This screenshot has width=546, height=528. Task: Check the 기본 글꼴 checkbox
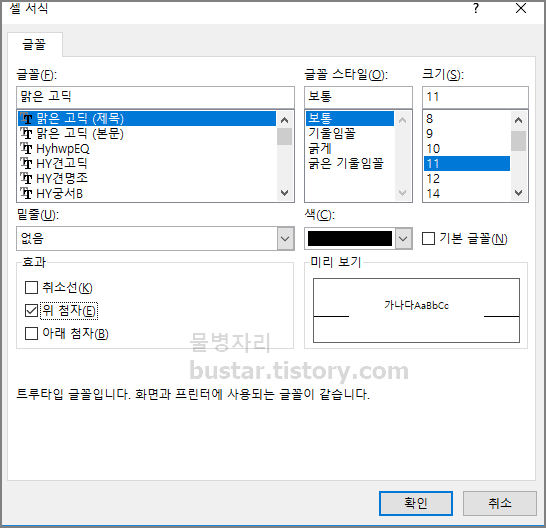428,239
